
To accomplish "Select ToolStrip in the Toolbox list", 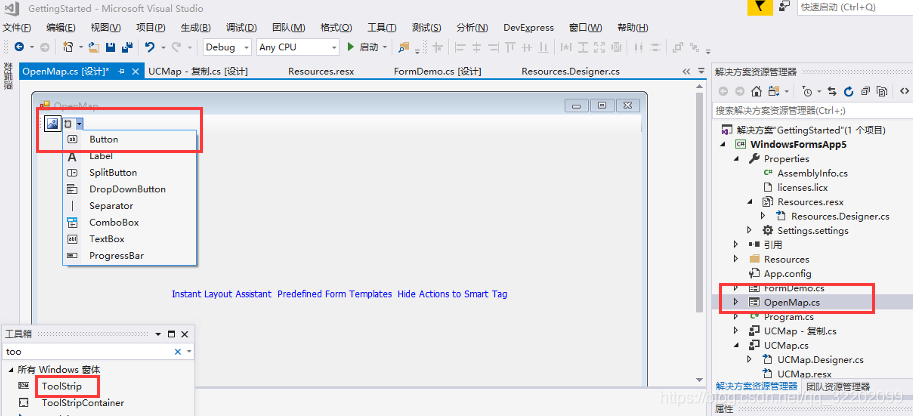I will 62,386.
